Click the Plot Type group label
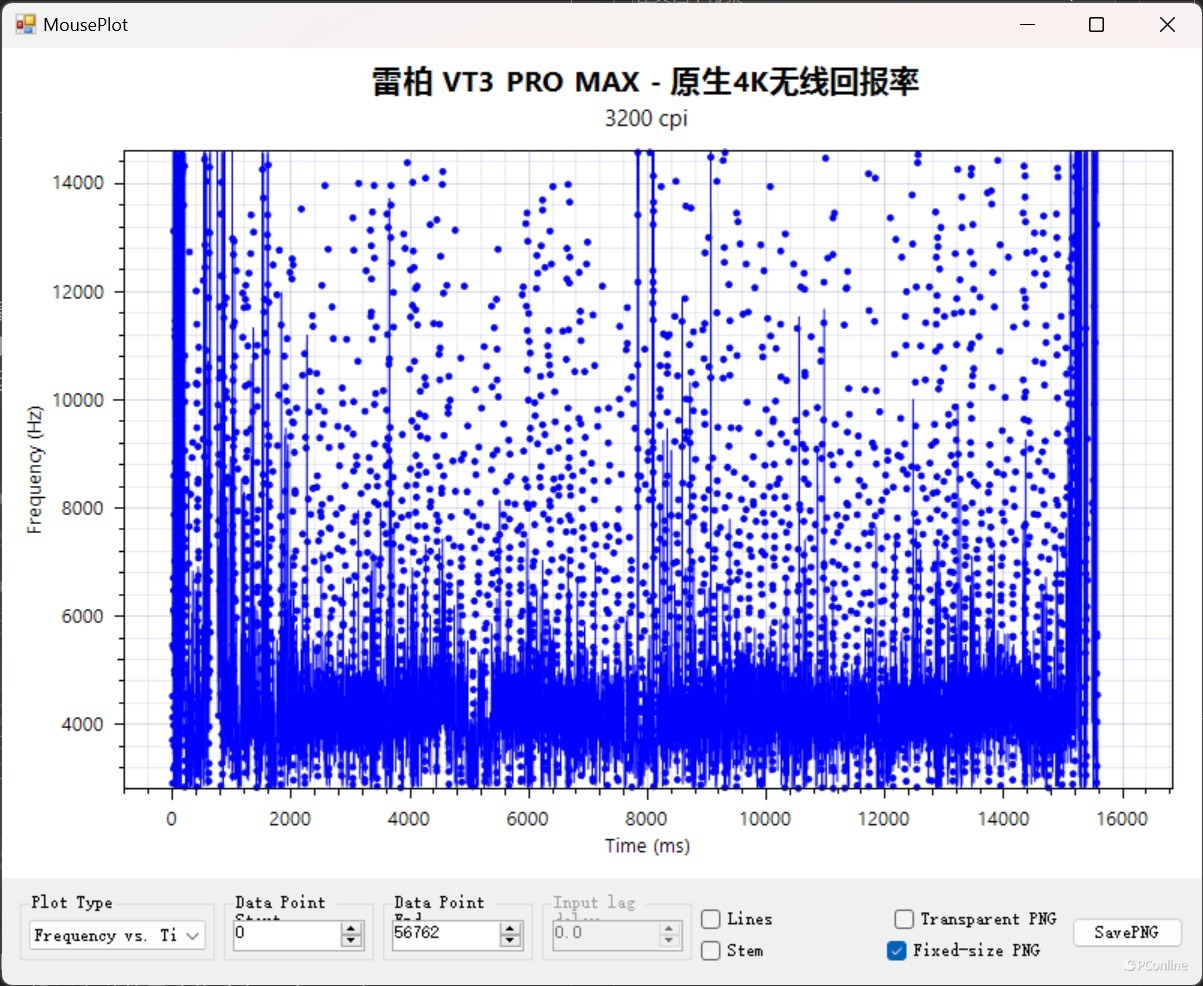1203x986 pixels. pyautogui.click(x=72, y=902)
